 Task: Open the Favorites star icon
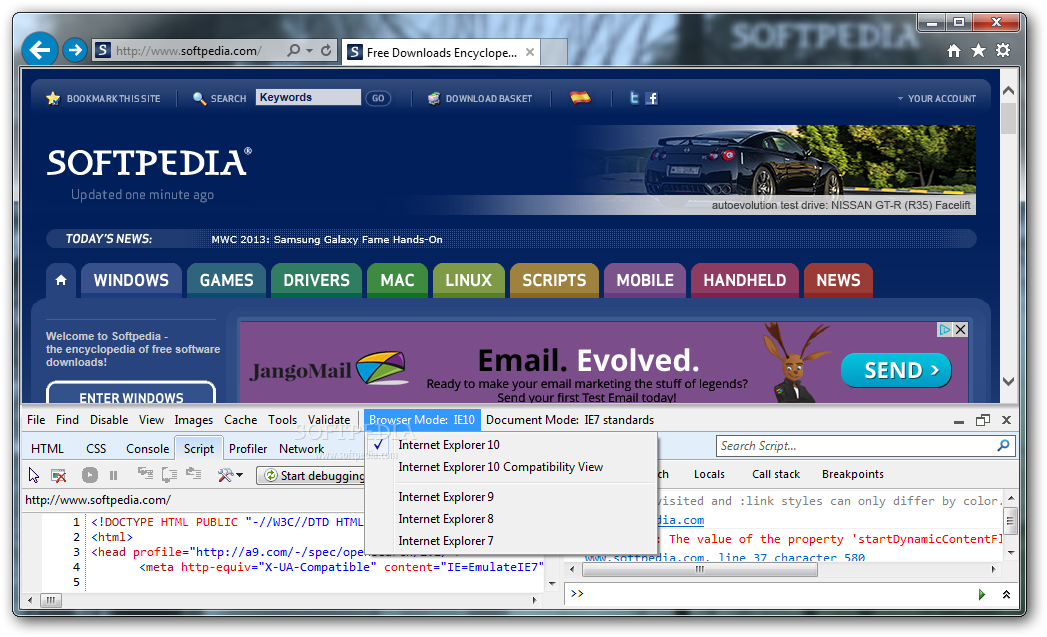978,51
